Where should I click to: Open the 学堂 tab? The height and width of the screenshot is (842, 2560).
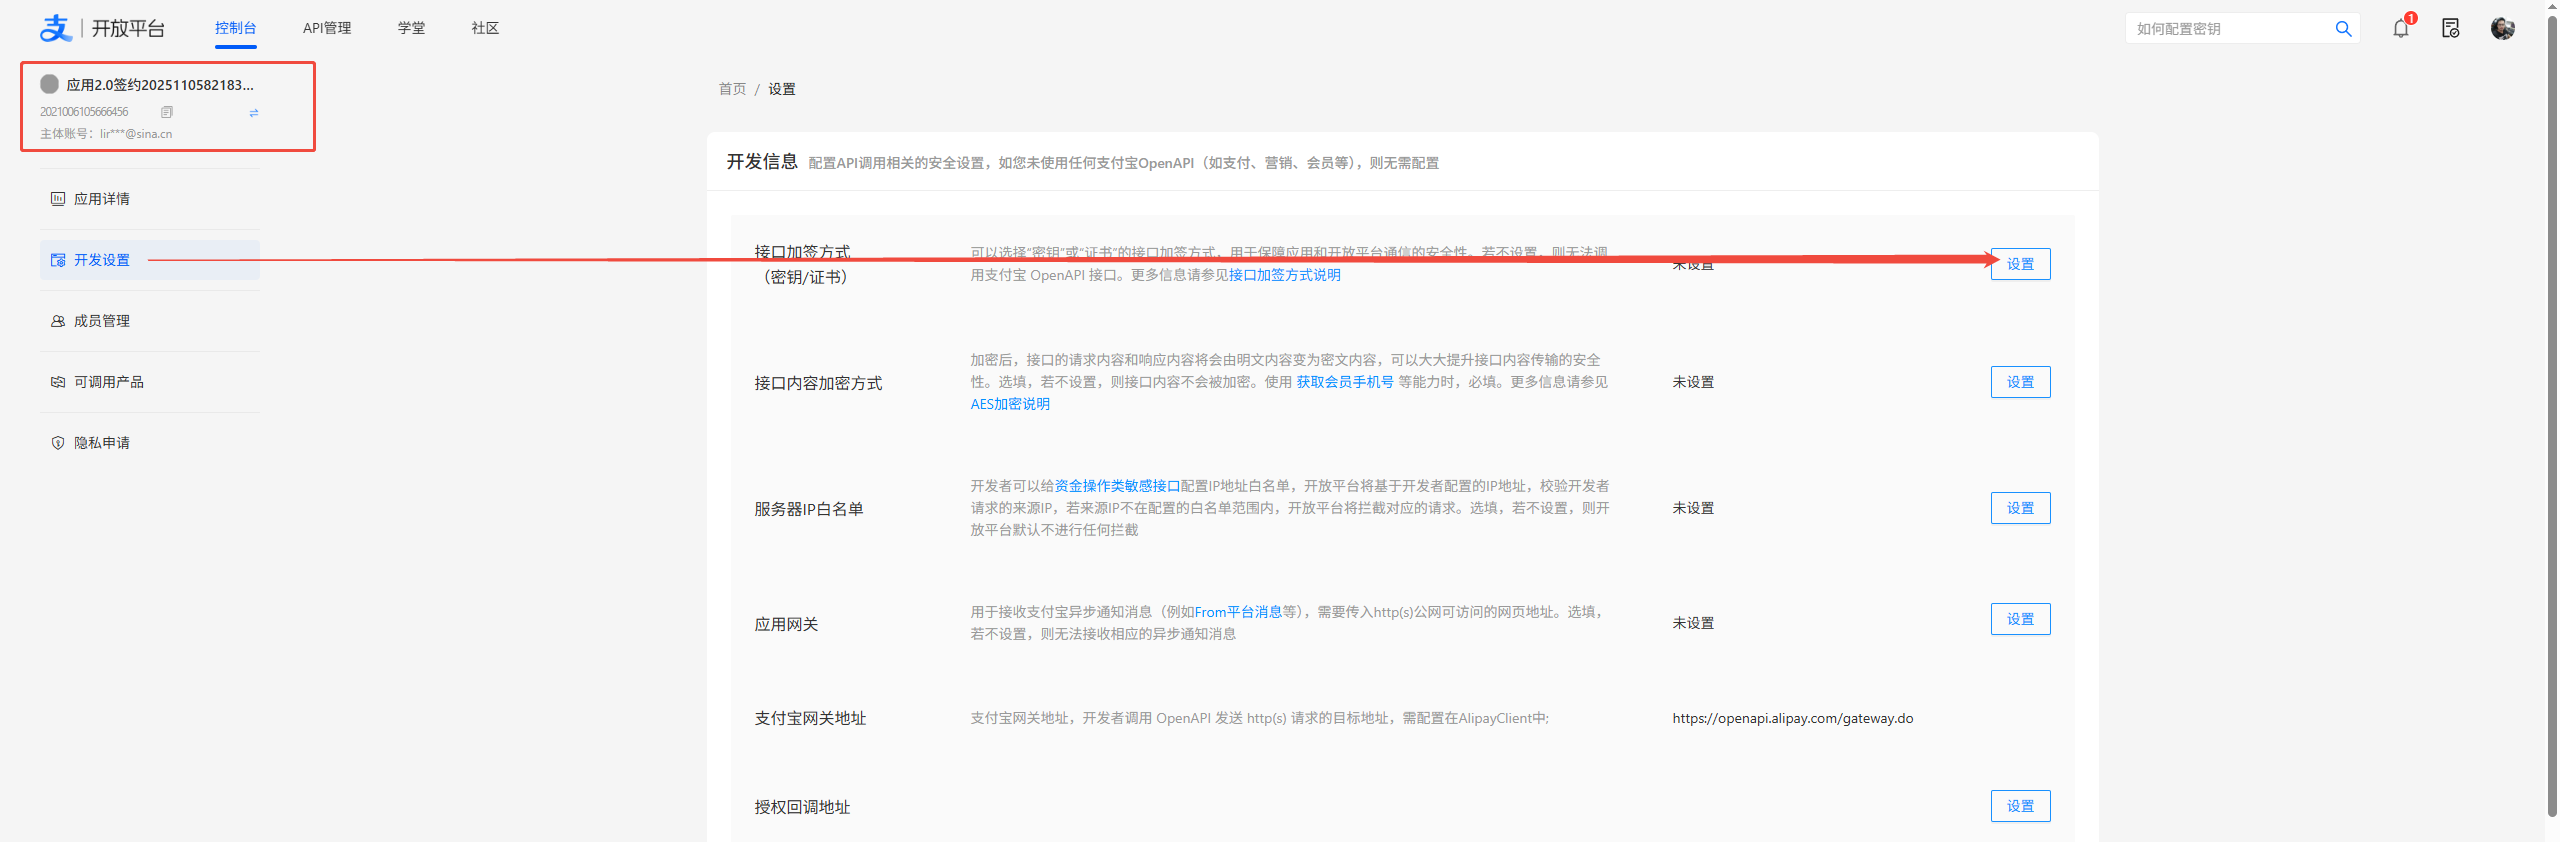(411, 28)
